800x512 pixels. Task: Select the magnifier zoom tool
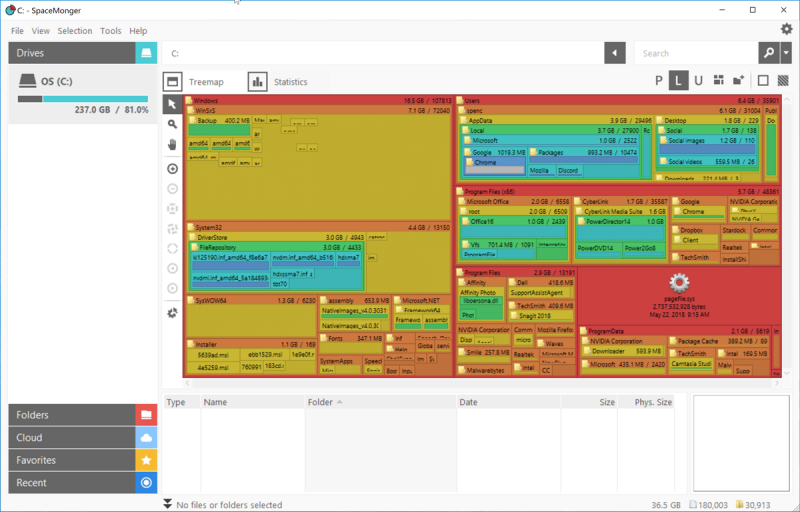click(172, 124)
